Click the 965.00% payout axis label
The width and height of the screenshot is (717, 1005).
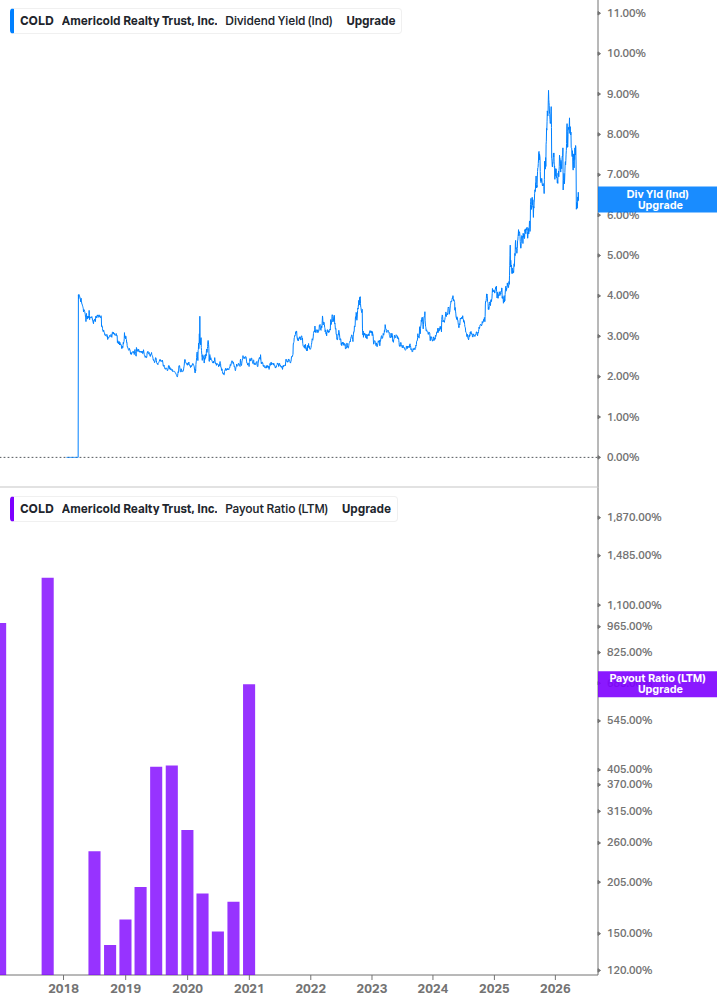click(x=629, y=626)
